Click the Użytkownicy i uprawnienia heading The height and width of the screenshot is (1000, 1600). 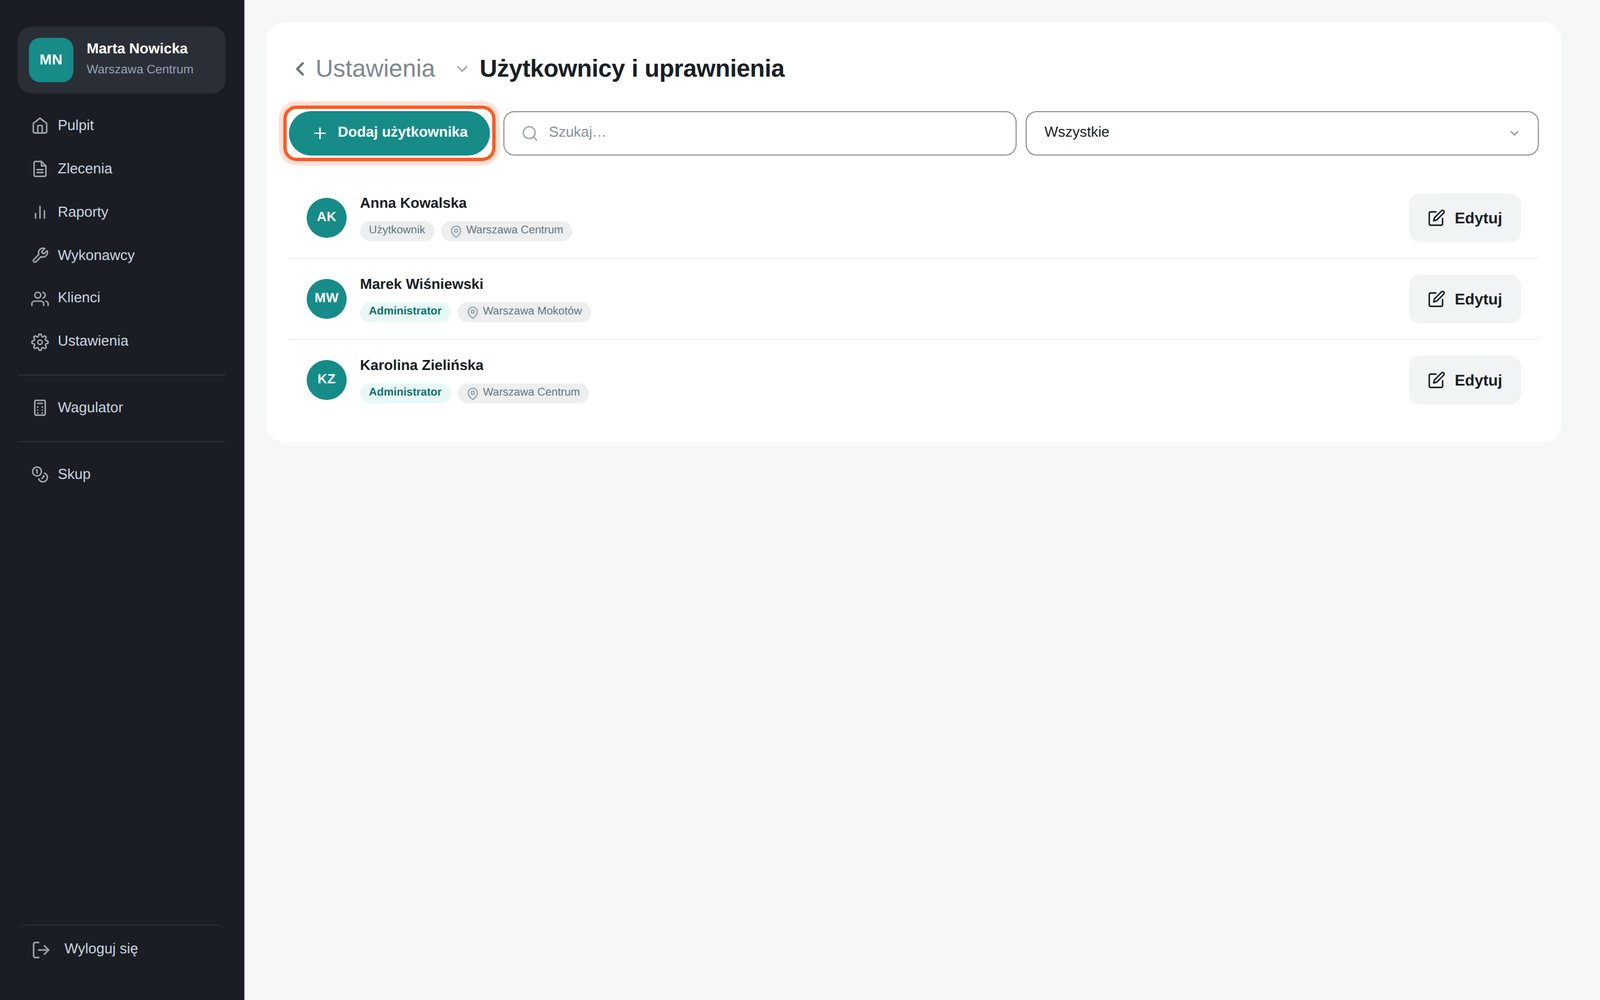[x=632, y=69]
